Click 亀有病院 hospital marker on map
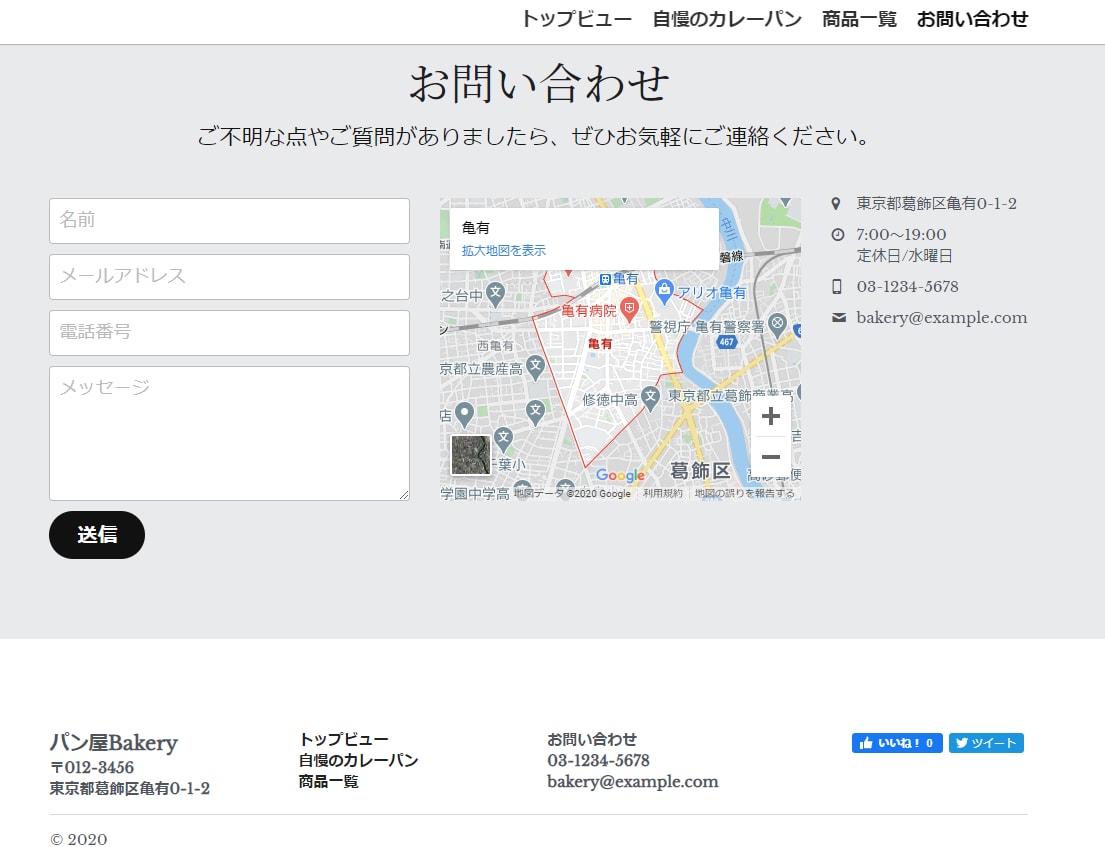This screenshot has width=1105, height=847. [629, 308]
